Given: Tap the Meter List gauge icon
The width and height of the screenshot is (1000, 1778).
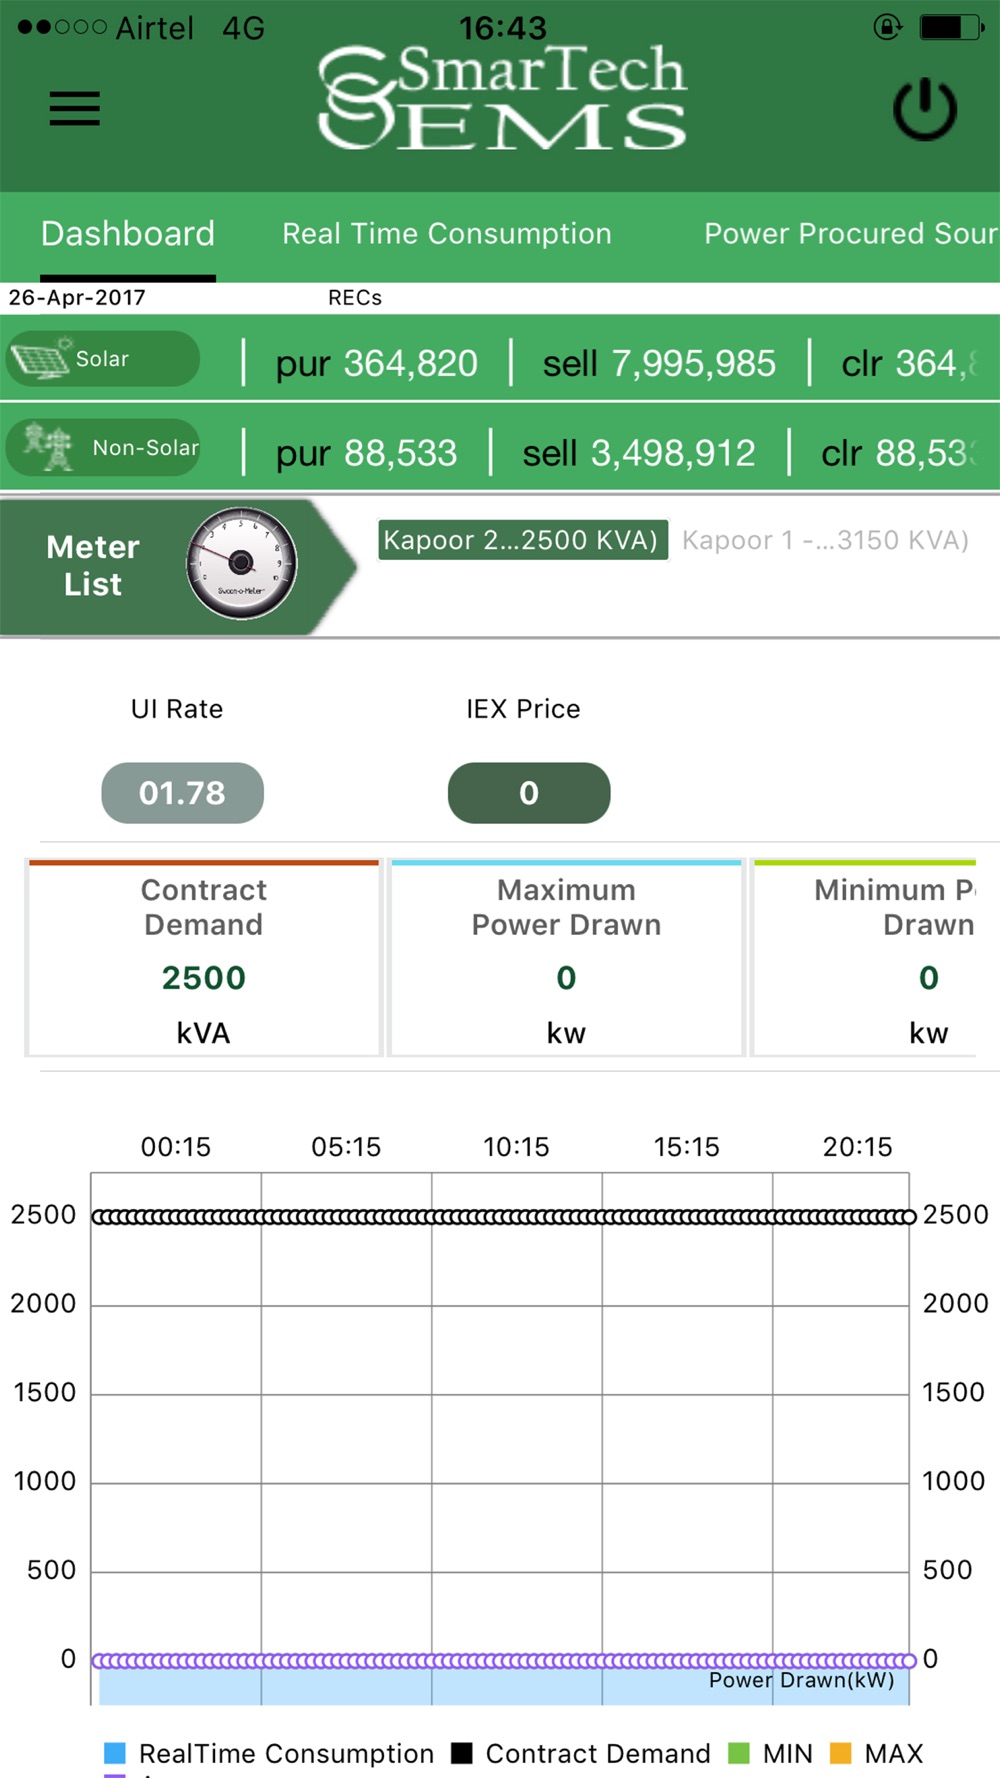Looking at the screenshot, I should pos(241,564).
